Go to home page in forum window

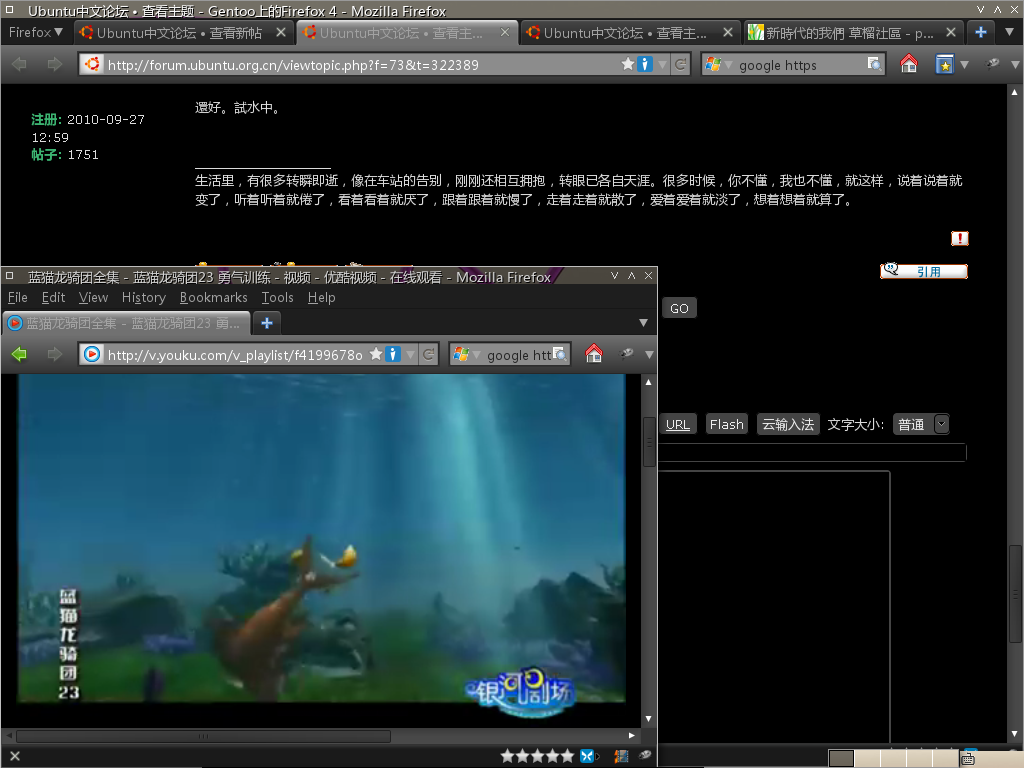tap(908, 64)
